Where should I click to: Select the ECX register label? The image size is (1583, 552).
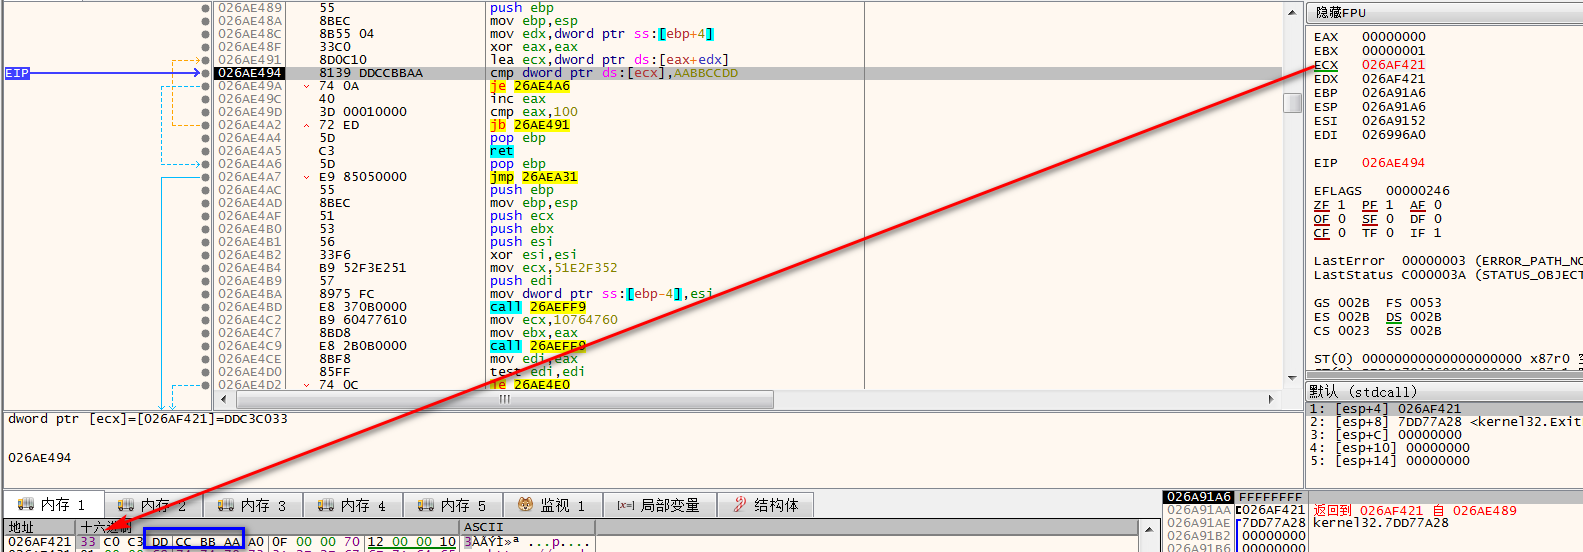1326,65
